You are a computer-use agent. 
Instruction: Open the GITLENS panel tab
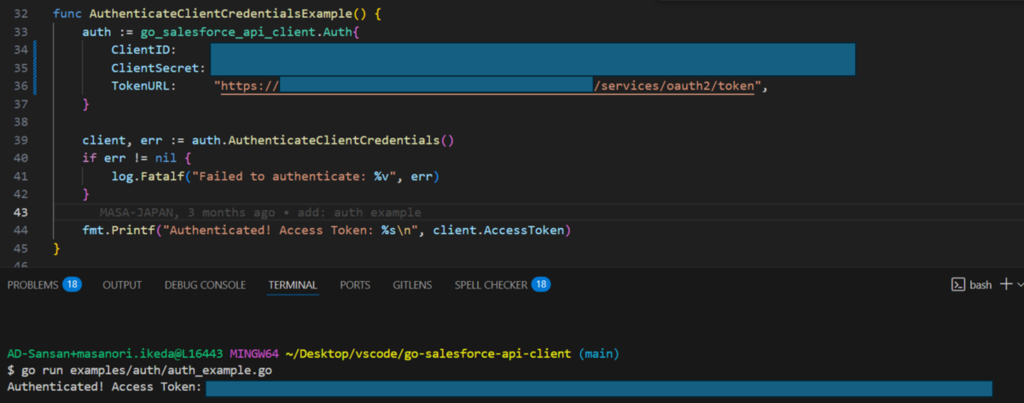412,285
